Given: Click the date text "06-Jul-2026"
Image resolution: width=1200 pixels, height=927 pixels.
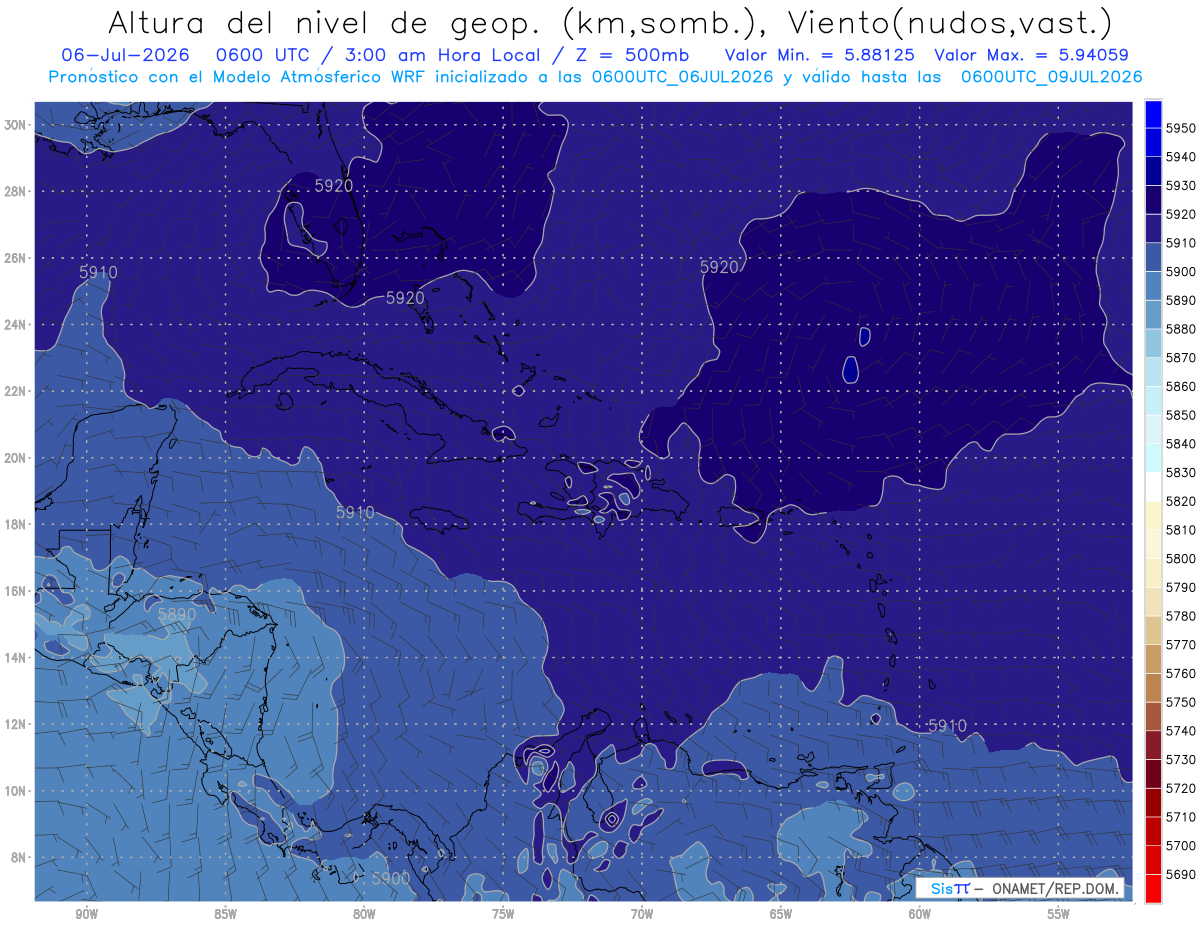Looking at the screenshot, I should [125, 55].
